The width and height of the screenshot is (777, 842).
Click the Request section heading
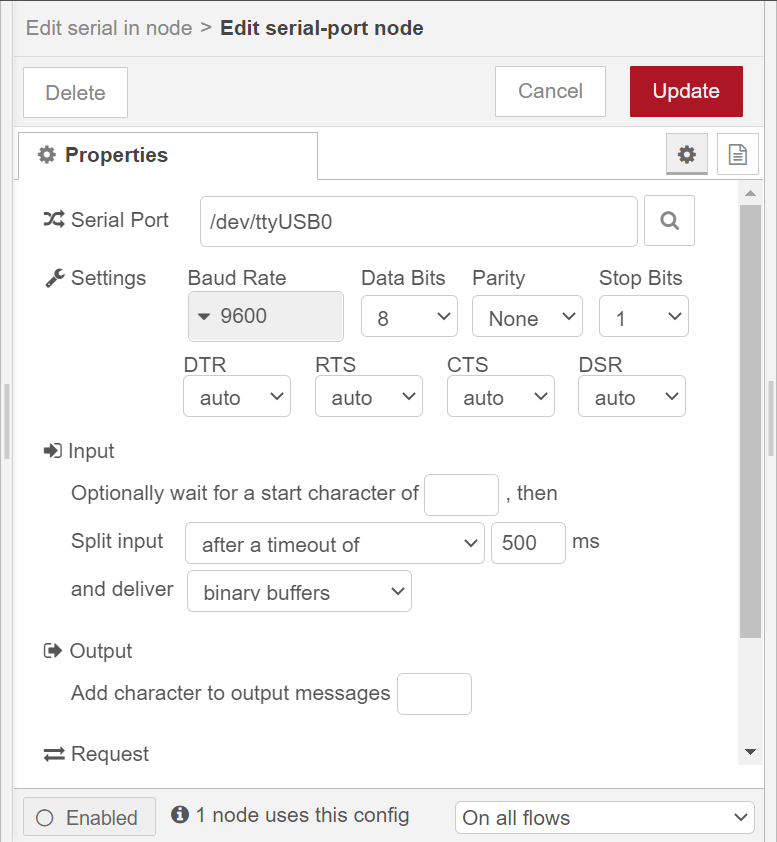click(x=97, y=754)
